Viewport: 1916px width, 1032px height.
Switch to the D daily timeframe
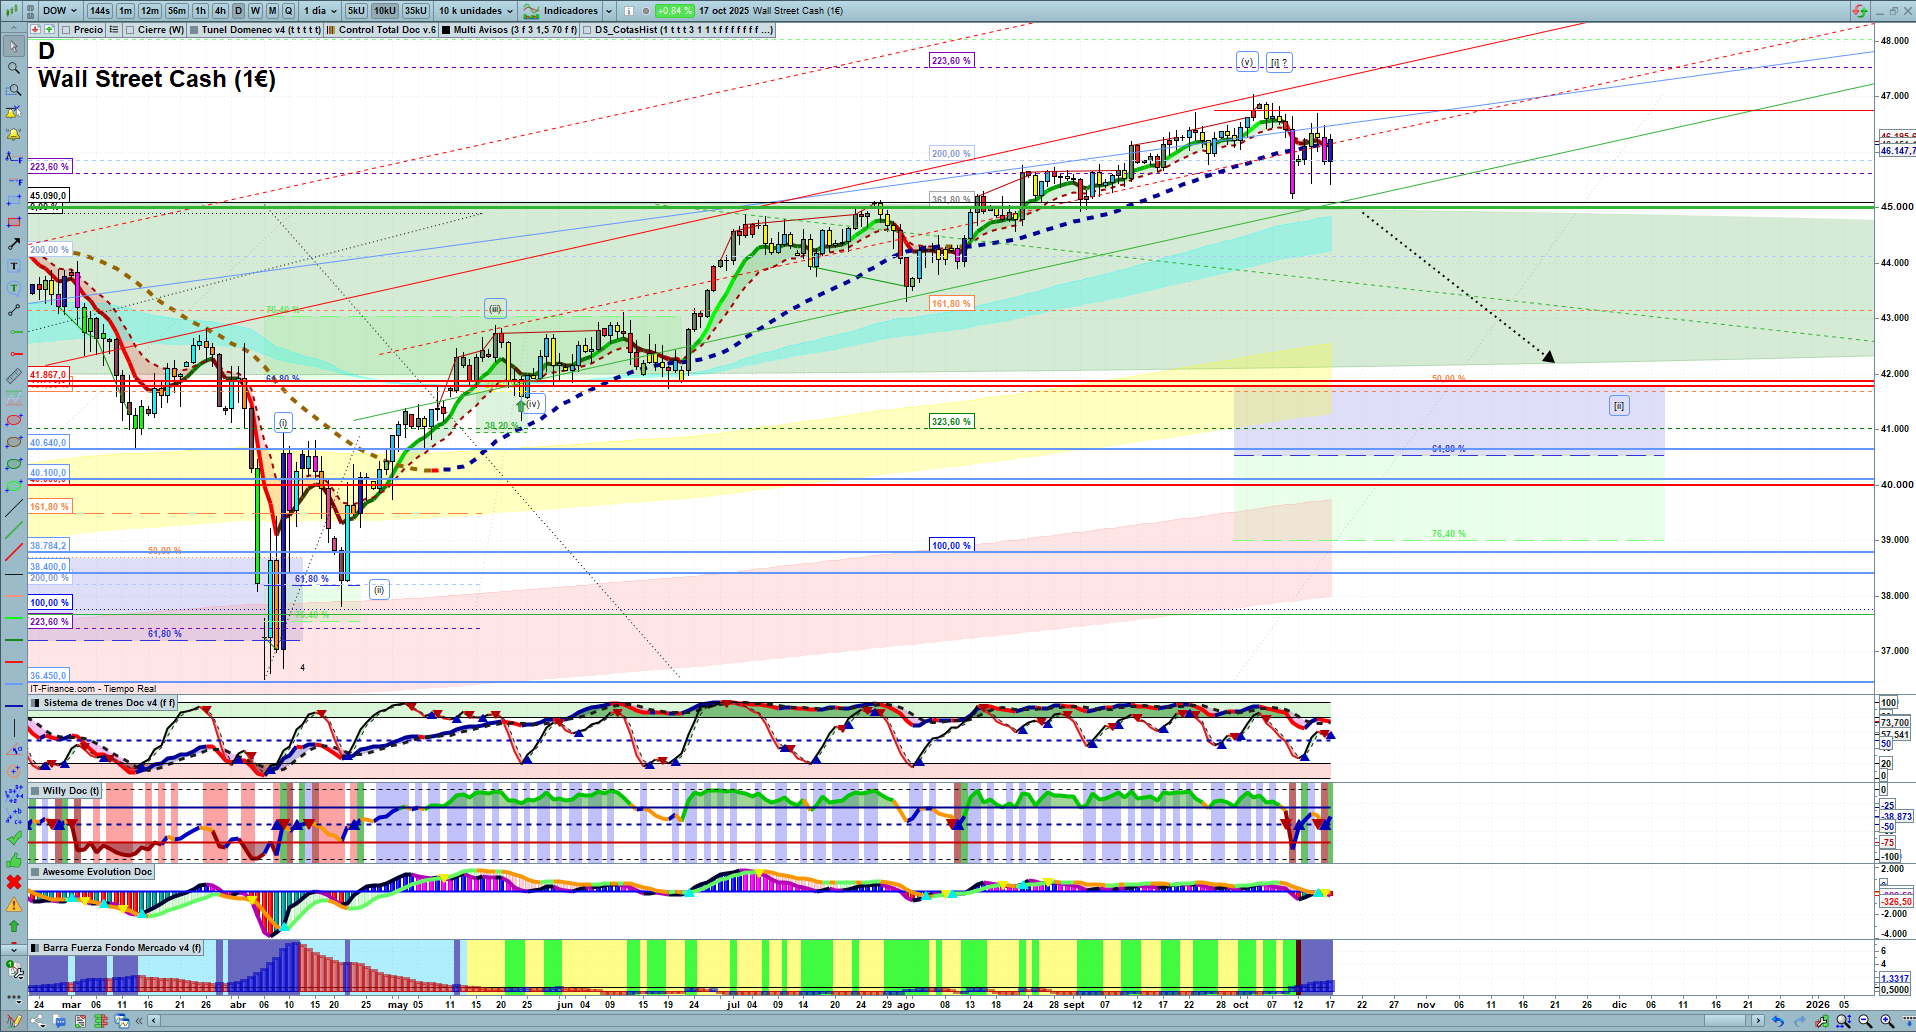pos(238,11)
